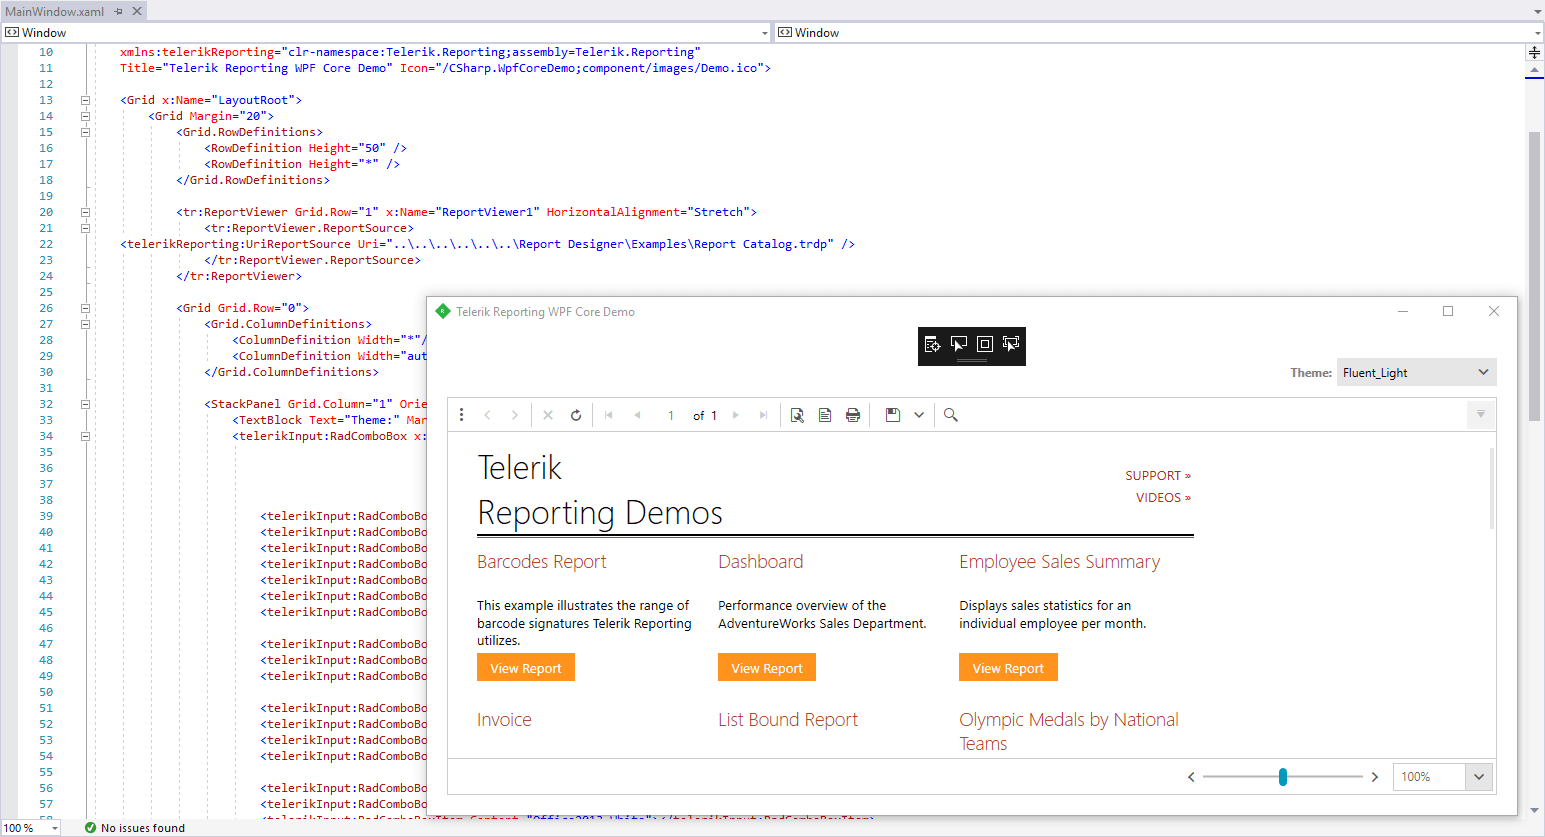This screenshot has width=1545, height=837.
Task: Open the 100% zoom dropdown in report viewer
Action: (1479, 777)
